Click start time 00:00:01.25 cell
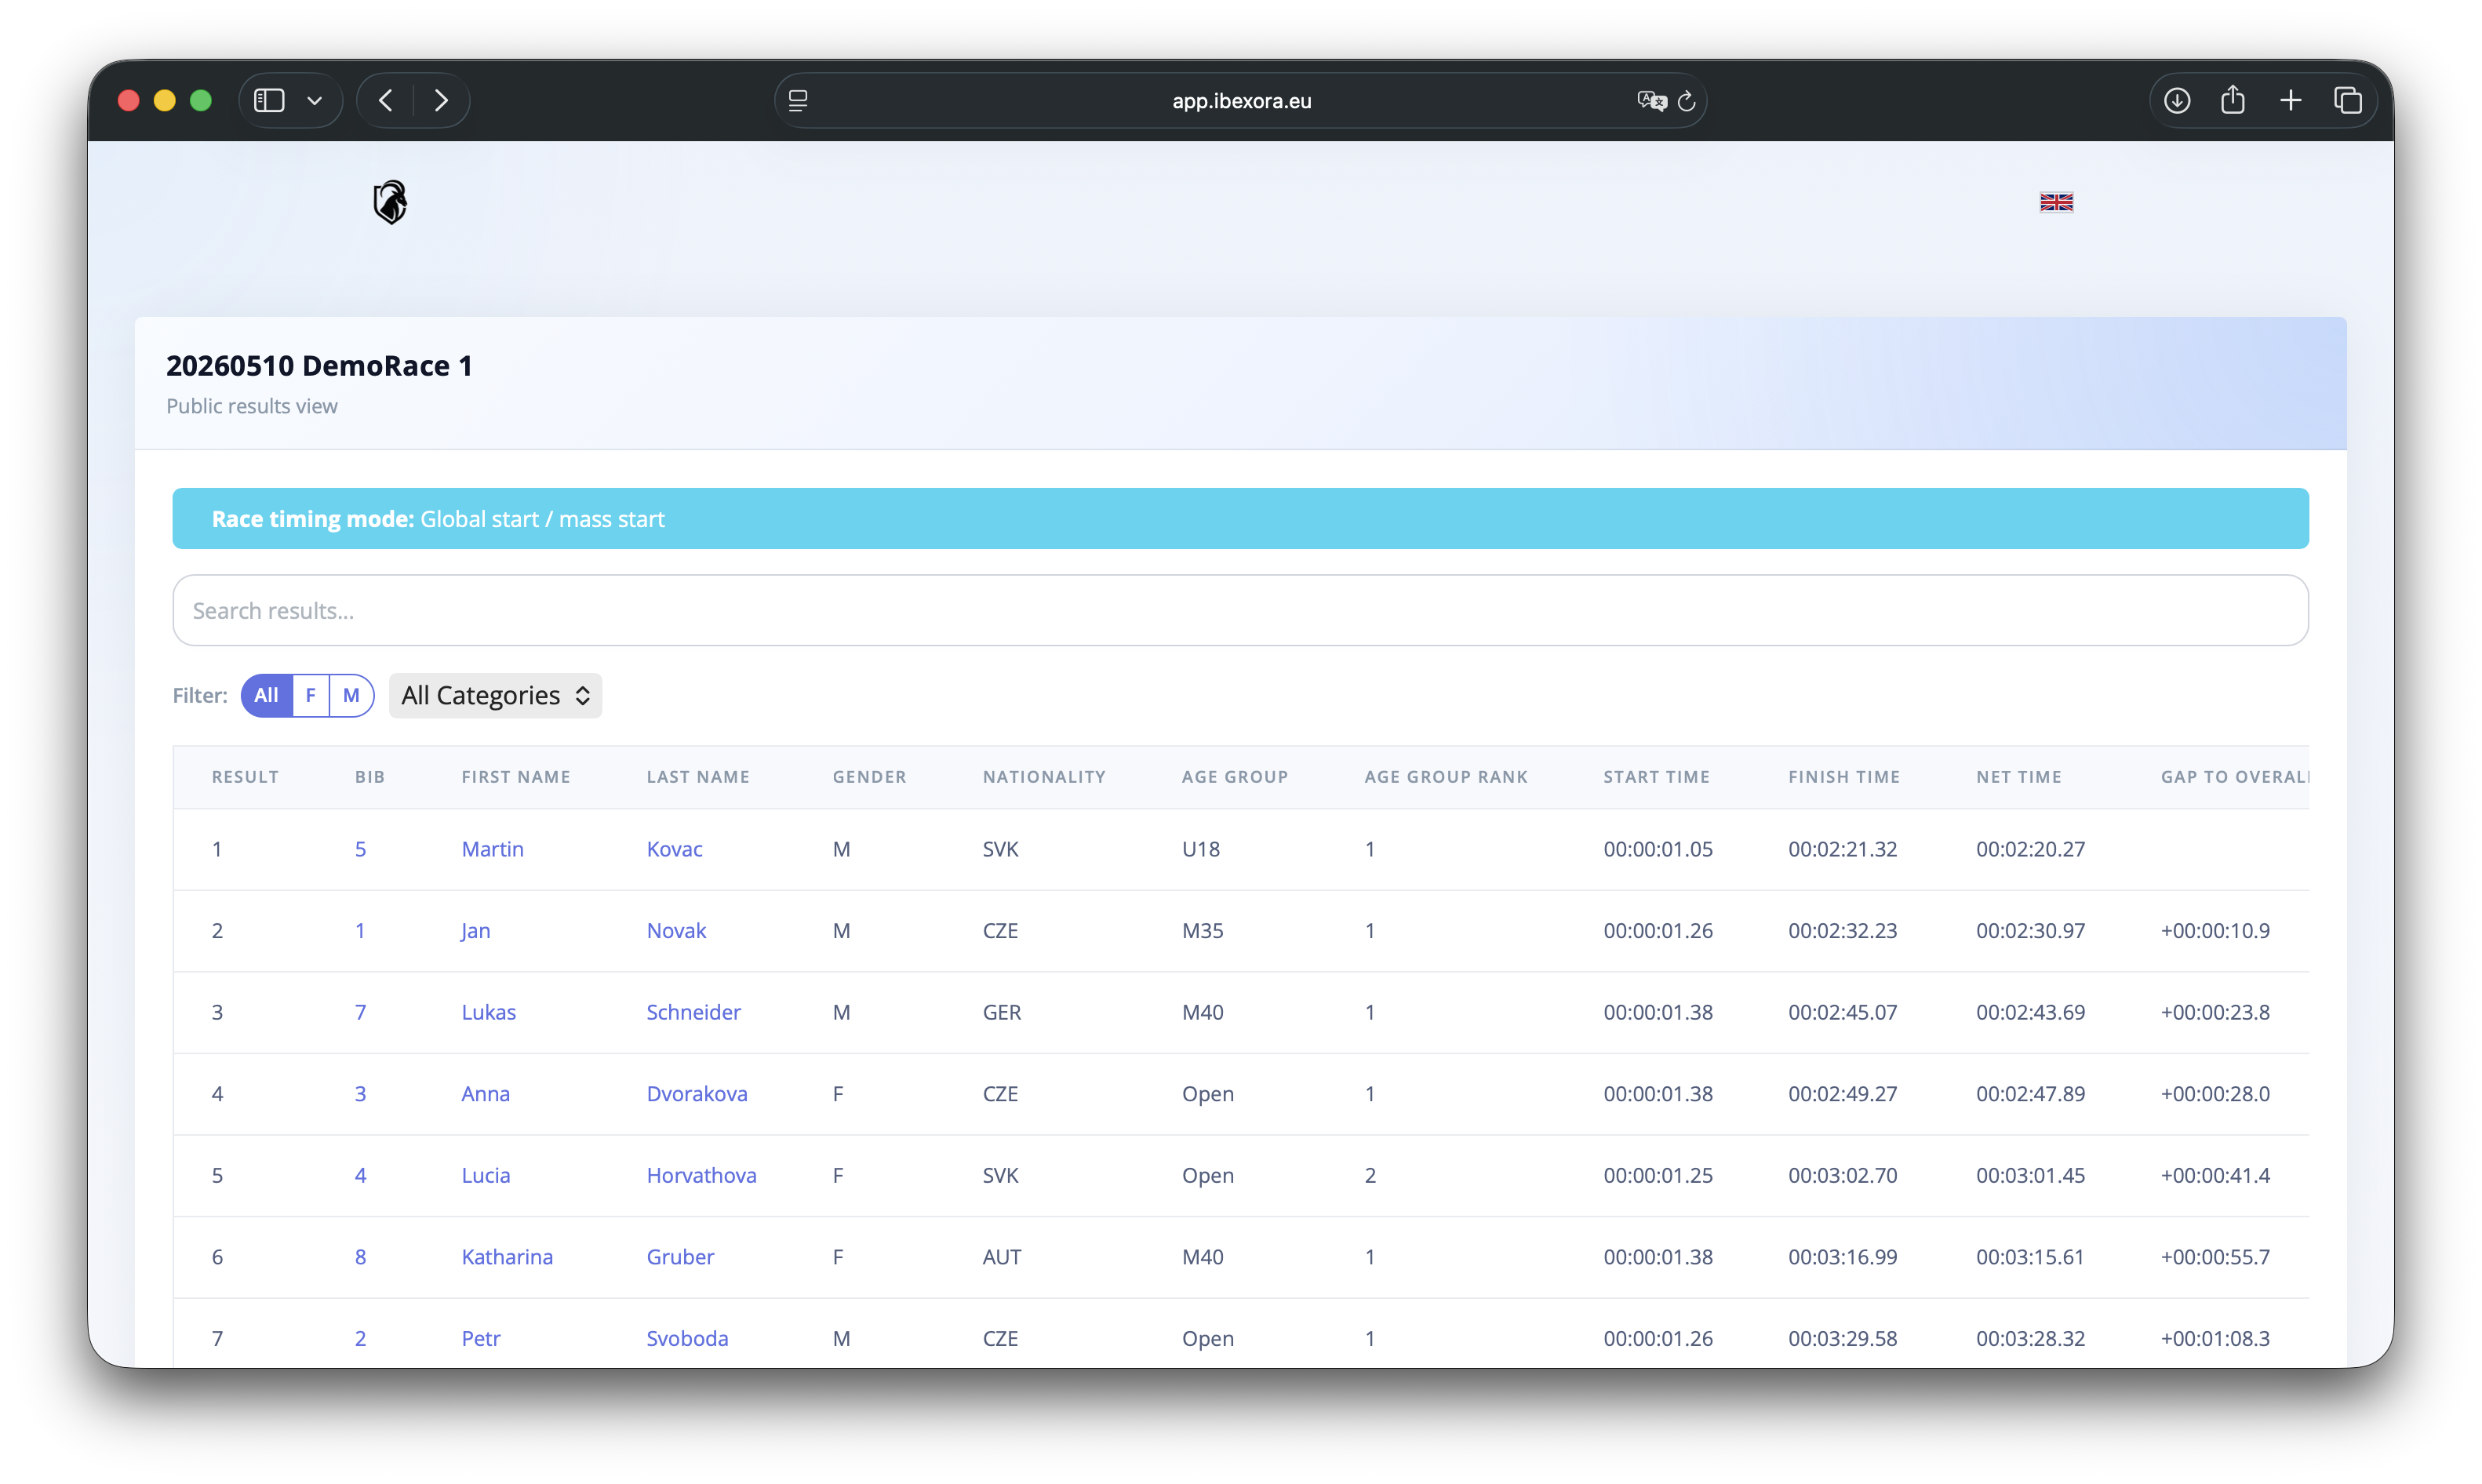This screenshot has width=2482, height=1484. (x=1658, y=1176)
